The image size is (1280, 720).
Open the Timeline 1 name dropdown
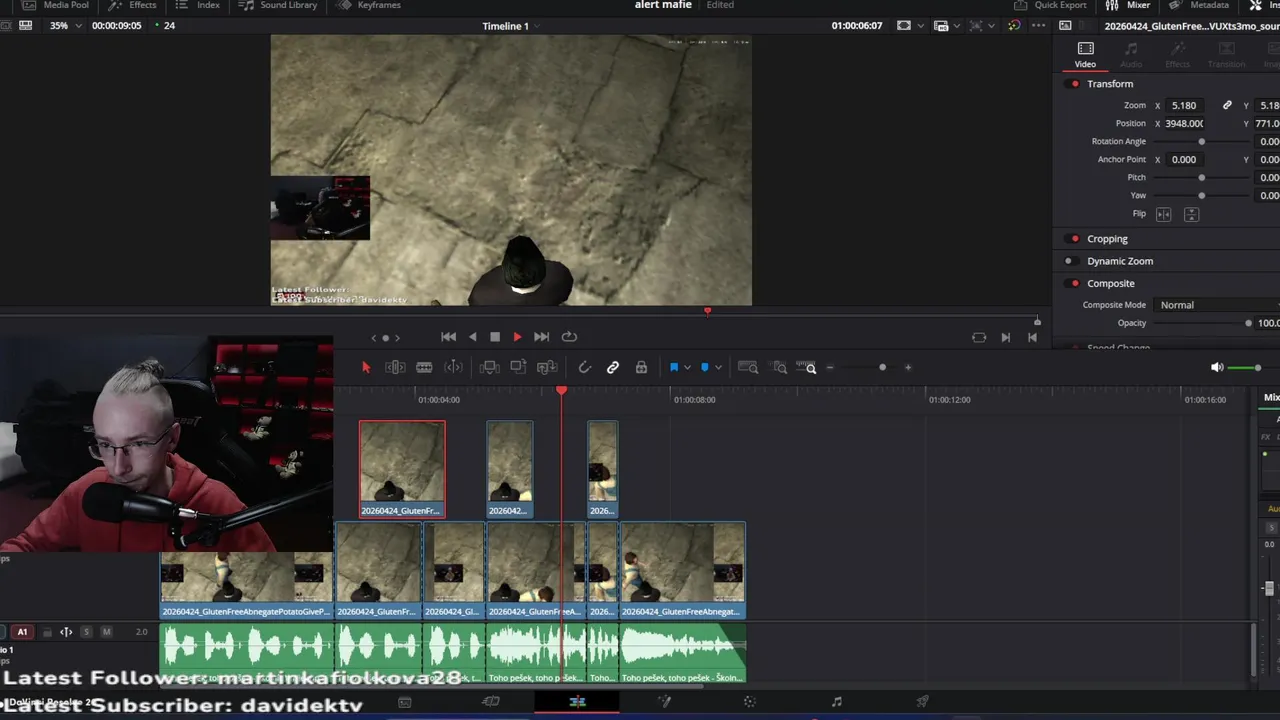point(511,26)
